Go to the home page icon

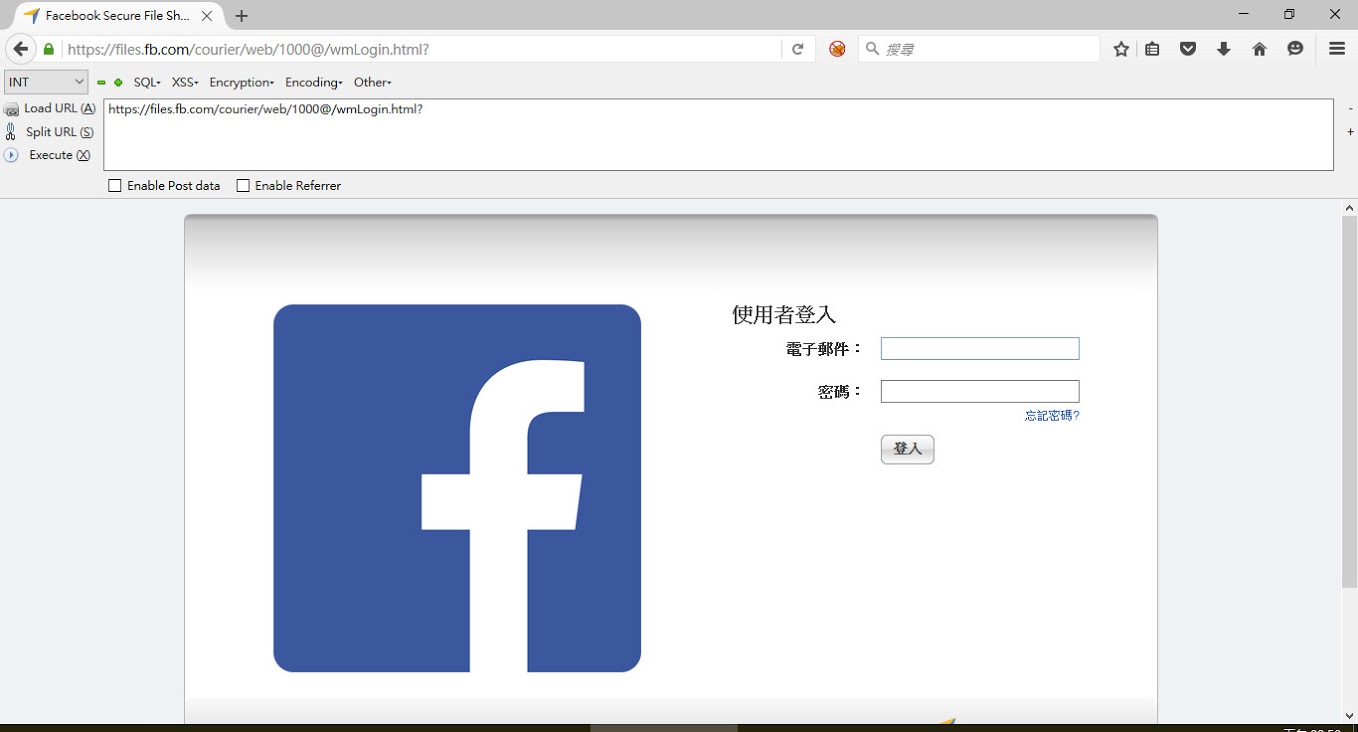tap(1260, 49)
